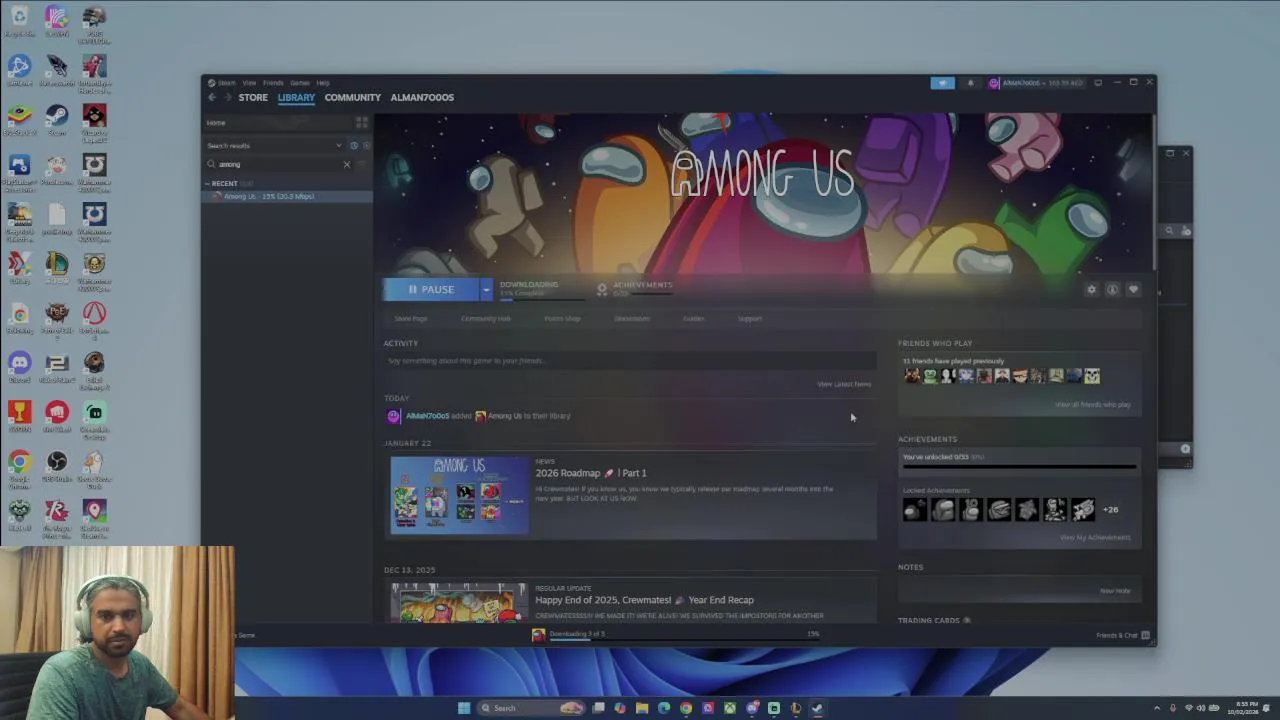Open the Games menu
Screen dimensions: 1280x720
(x=300, y=83)
